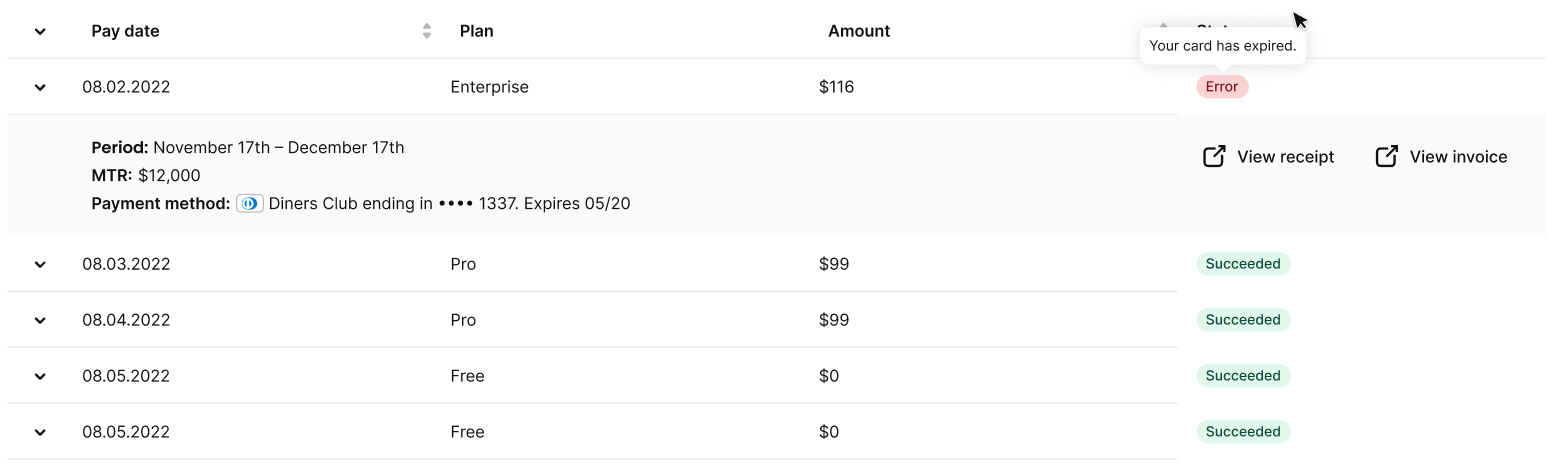Collapse the expanded 08.02.2022 Enterprise row
This screenshot has width=1564, height=464.
click(x=40, y=87)
